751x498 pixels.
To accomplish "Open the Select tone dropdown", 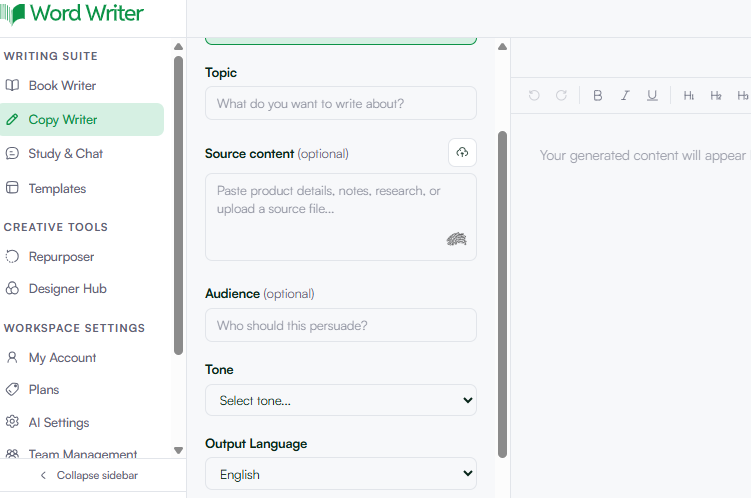I will pyautogui.click(x=341, y=400).
